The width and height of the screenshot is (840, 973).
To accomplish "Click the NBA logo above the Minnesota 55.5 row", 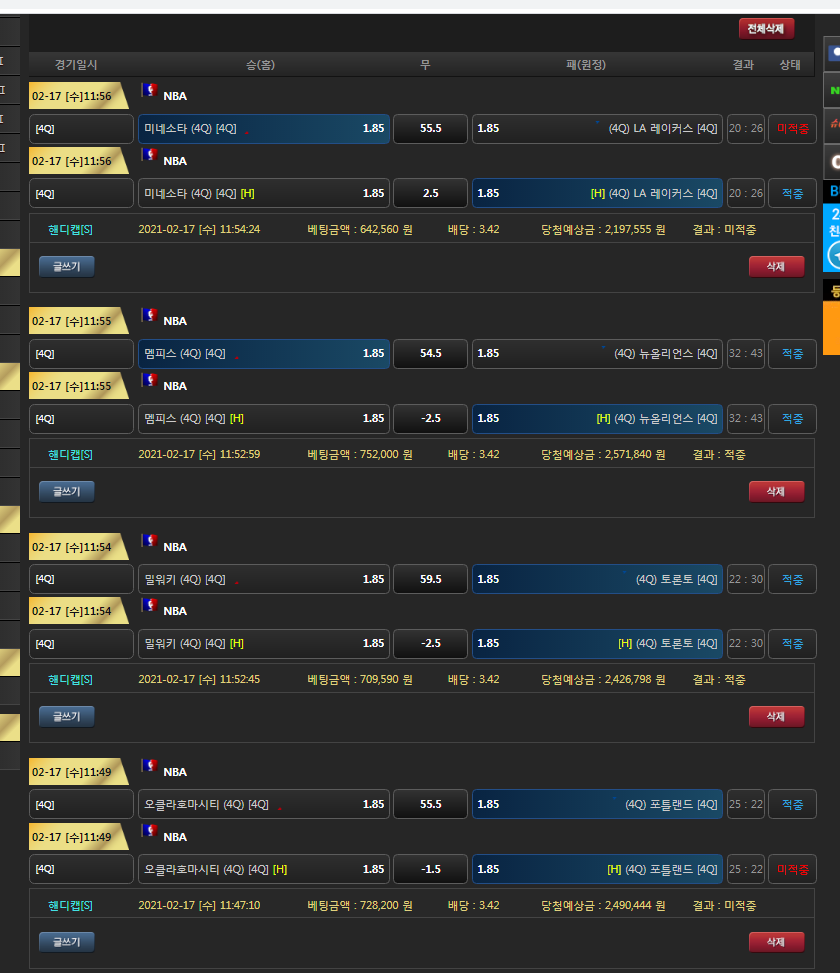I will click(150, 91).
